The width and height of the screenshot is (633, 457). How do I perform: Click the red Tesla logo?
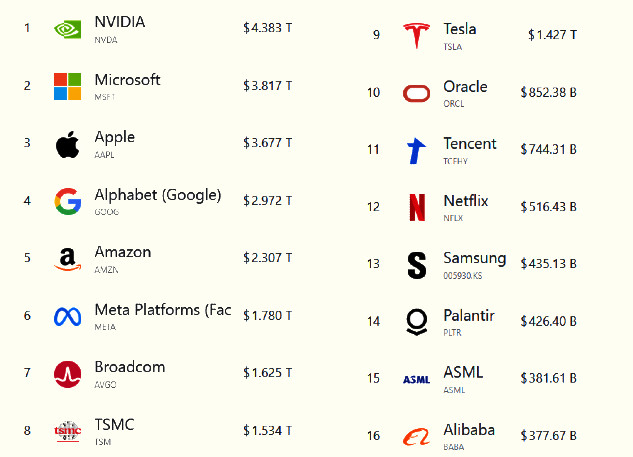point(416,36)
